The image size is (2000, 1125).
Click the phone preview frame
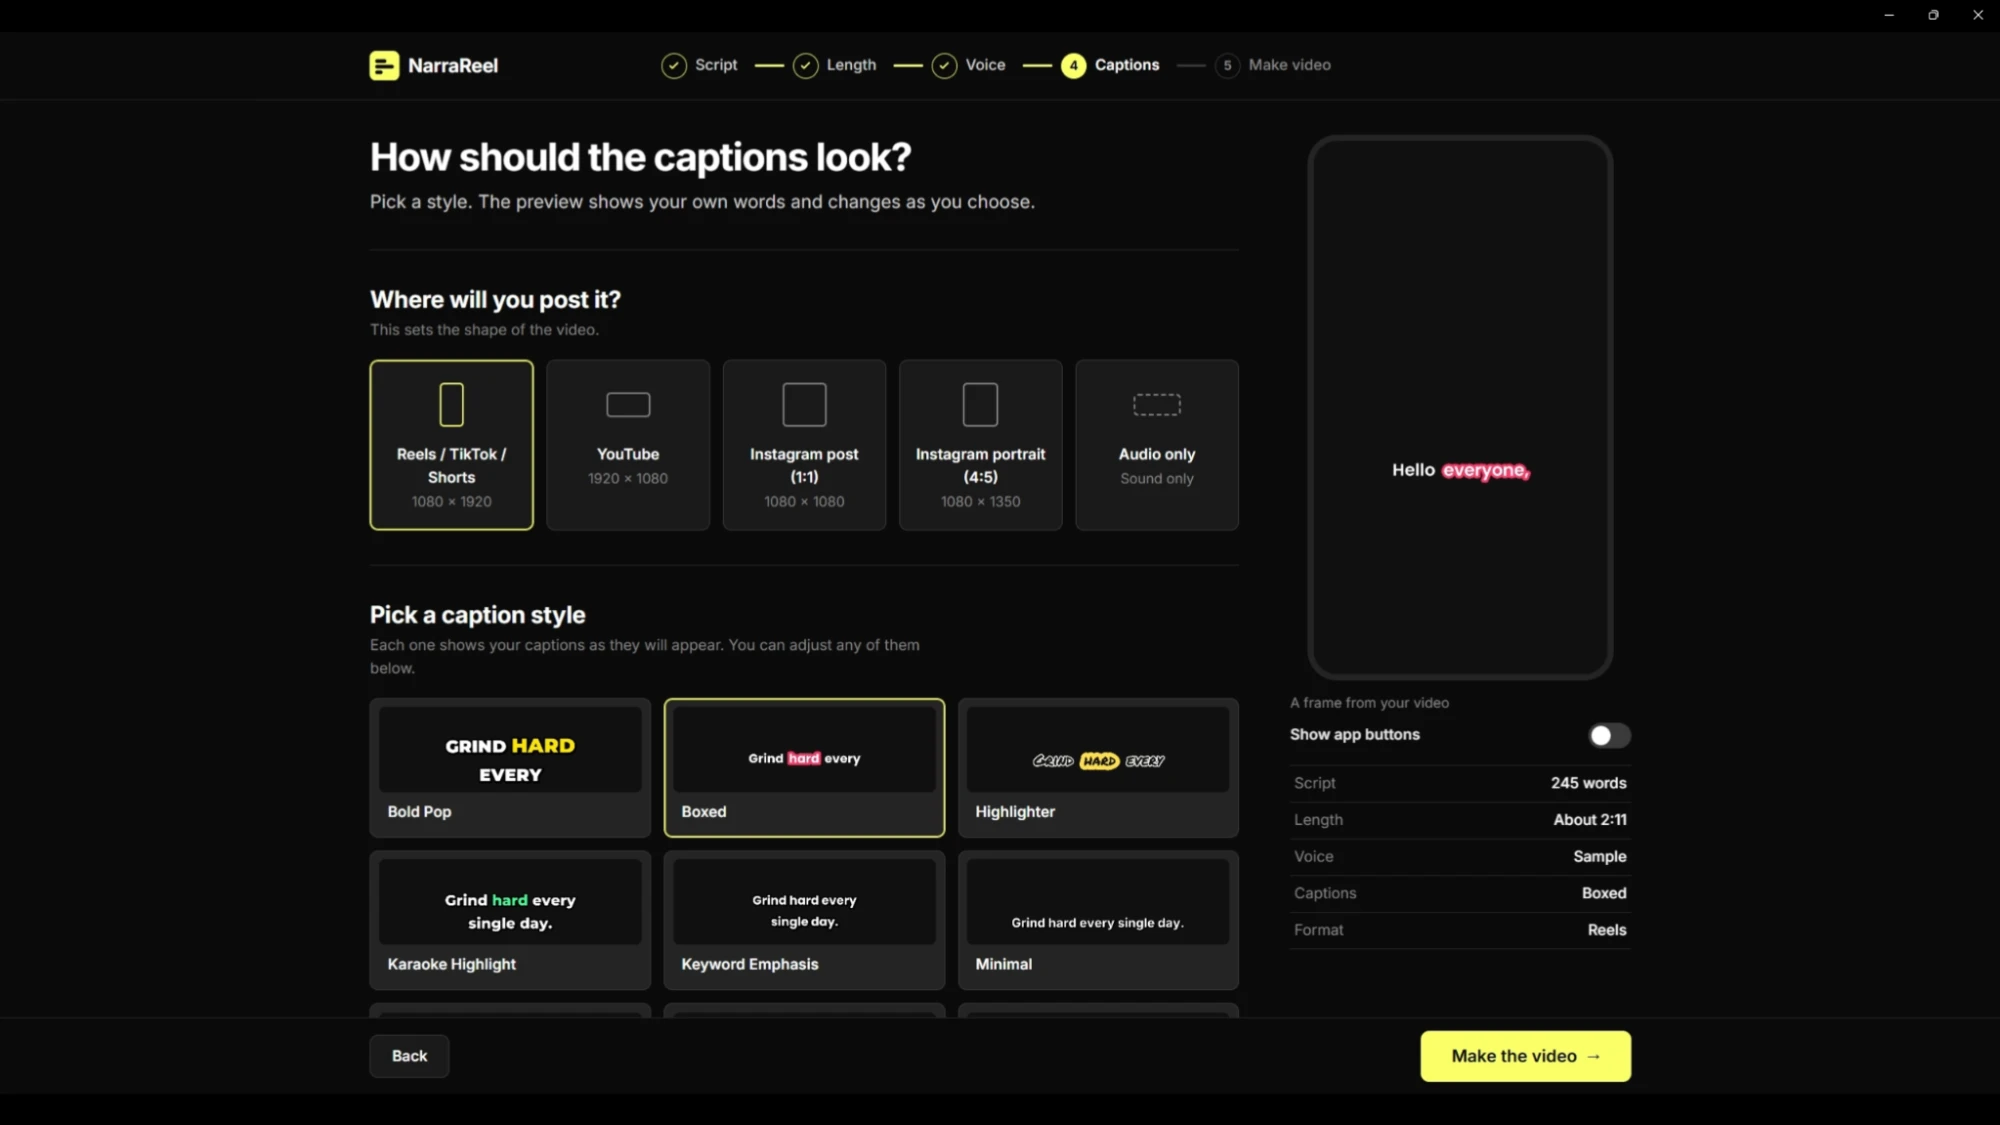coord(1460,408)
